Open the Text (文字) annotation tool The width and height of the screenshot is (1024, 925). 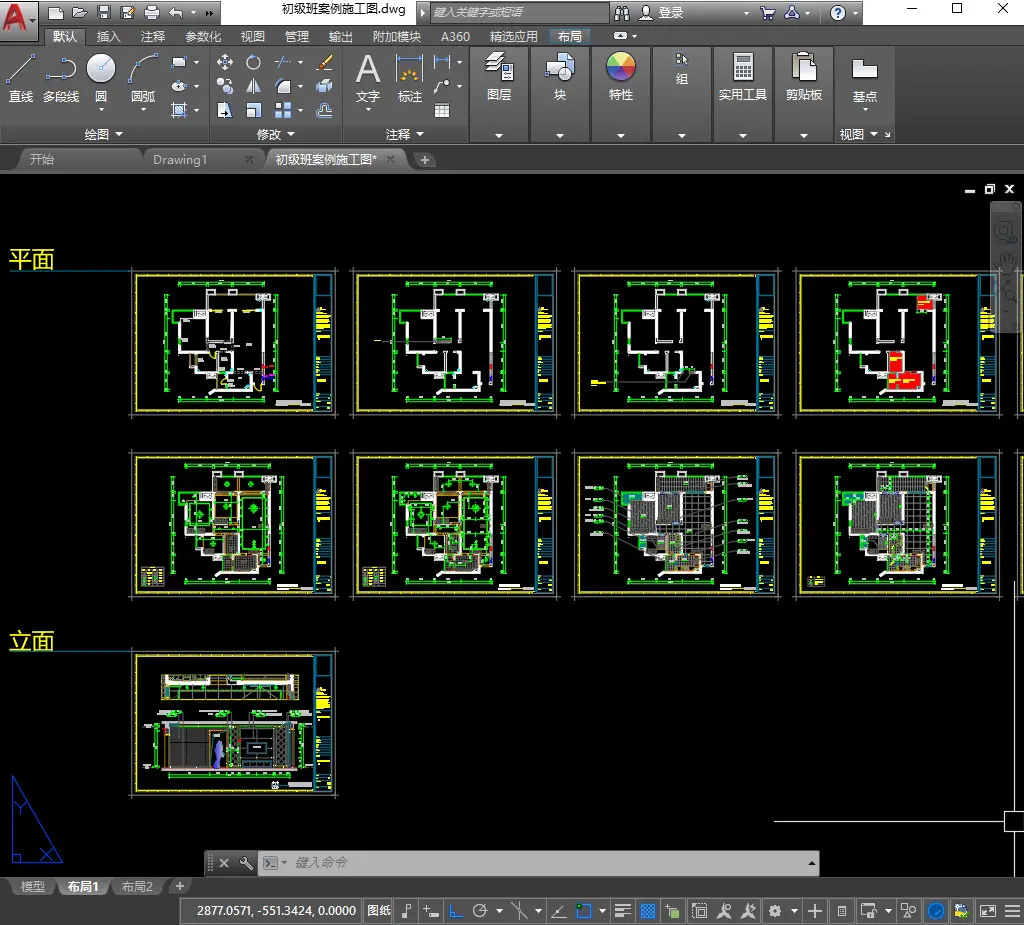(368, 78)
